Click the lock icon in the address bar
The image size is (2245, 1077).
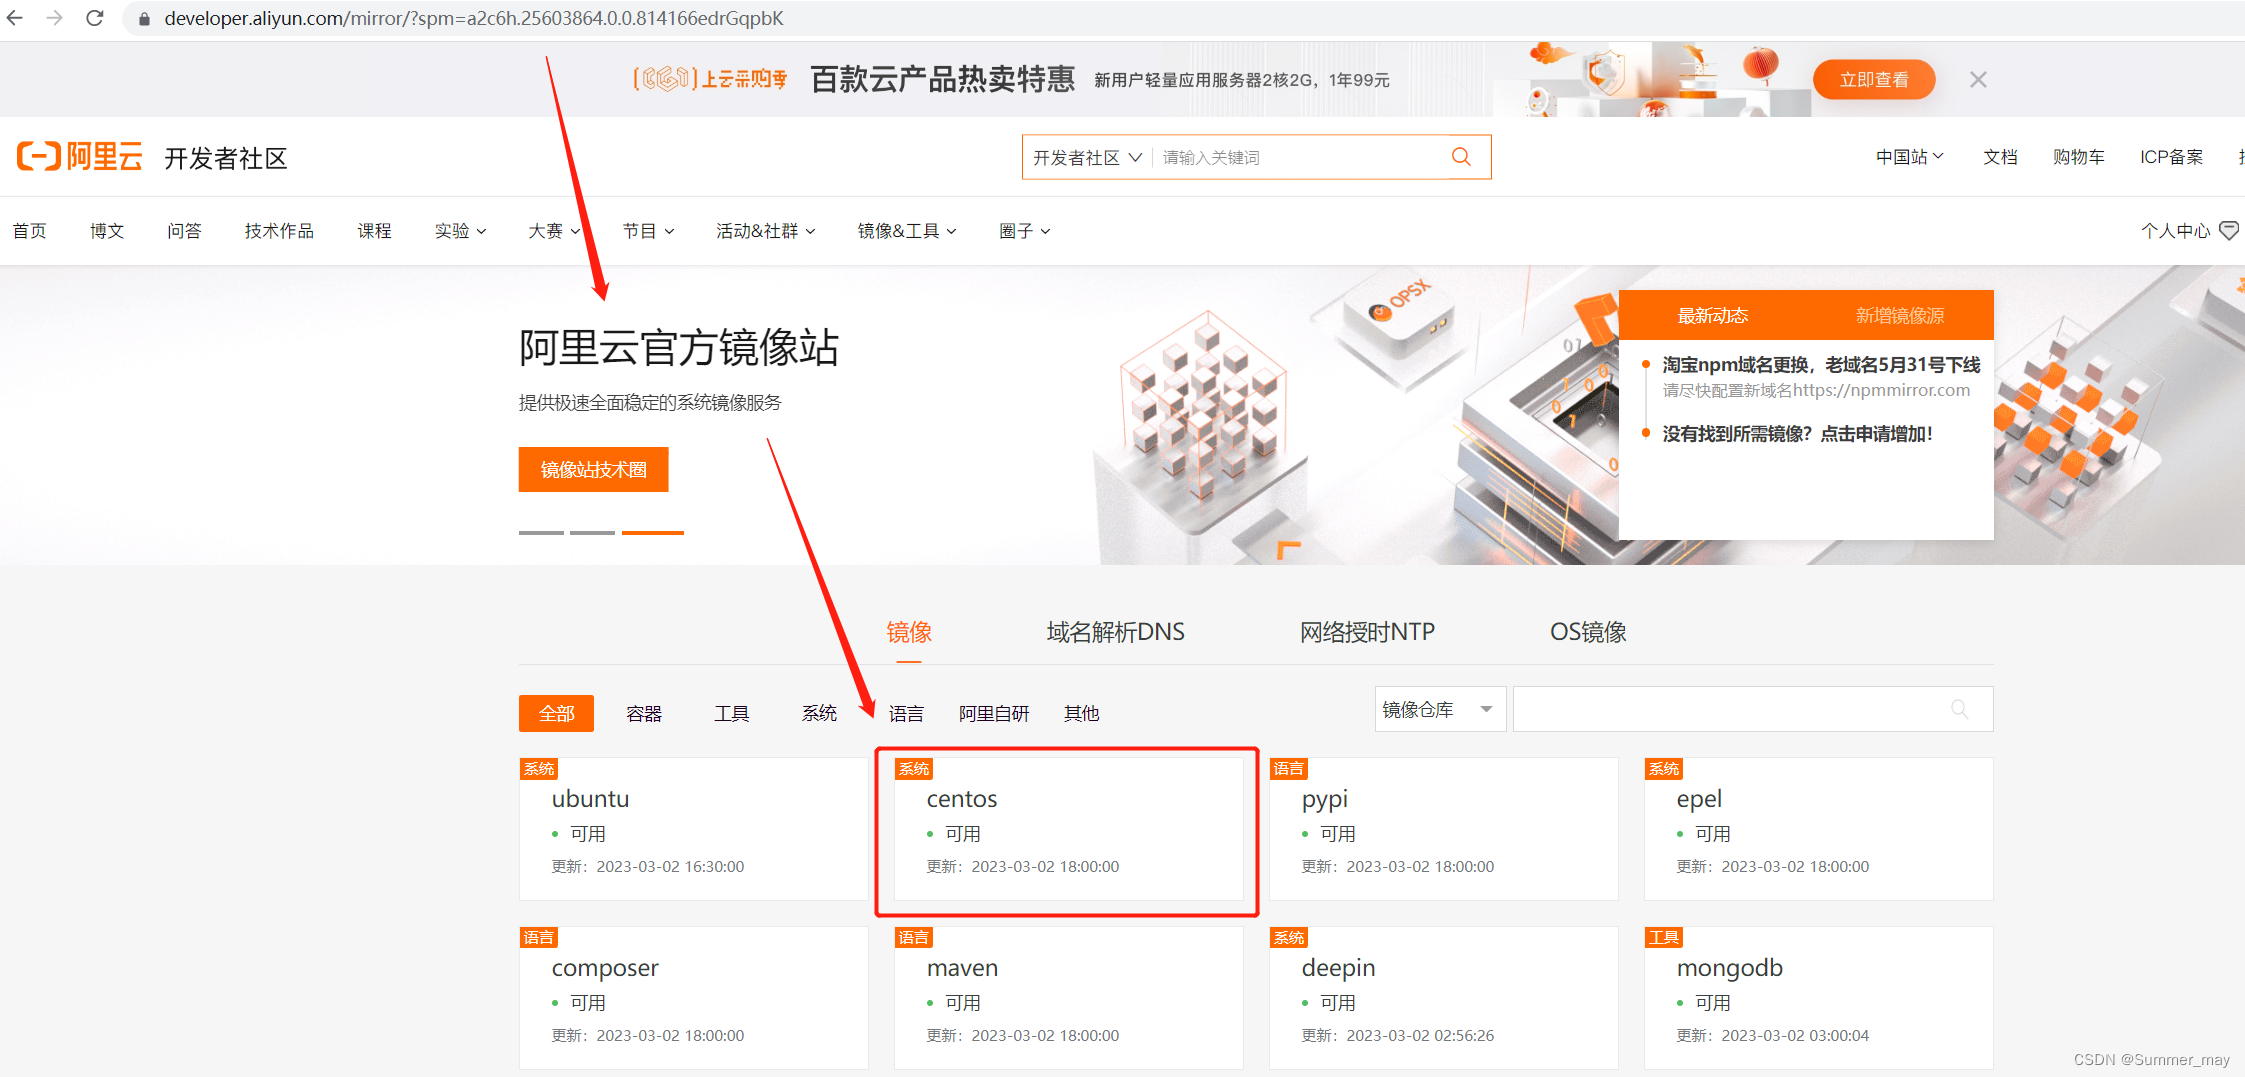point(144,19)
